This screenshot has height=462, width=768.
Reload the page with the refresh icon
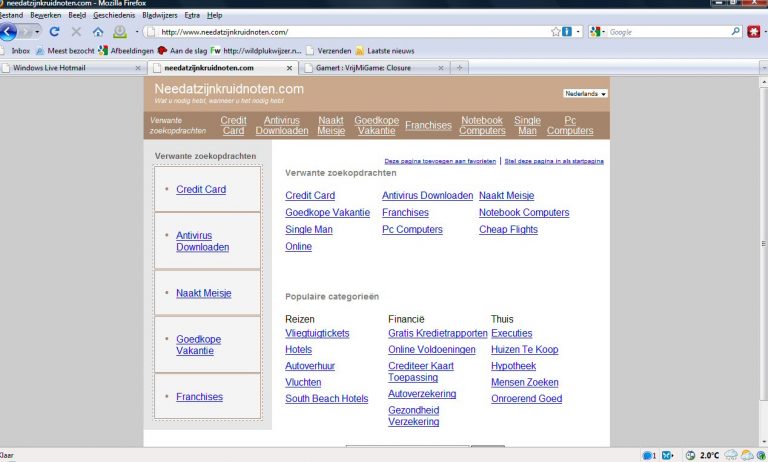click(54, 32)
